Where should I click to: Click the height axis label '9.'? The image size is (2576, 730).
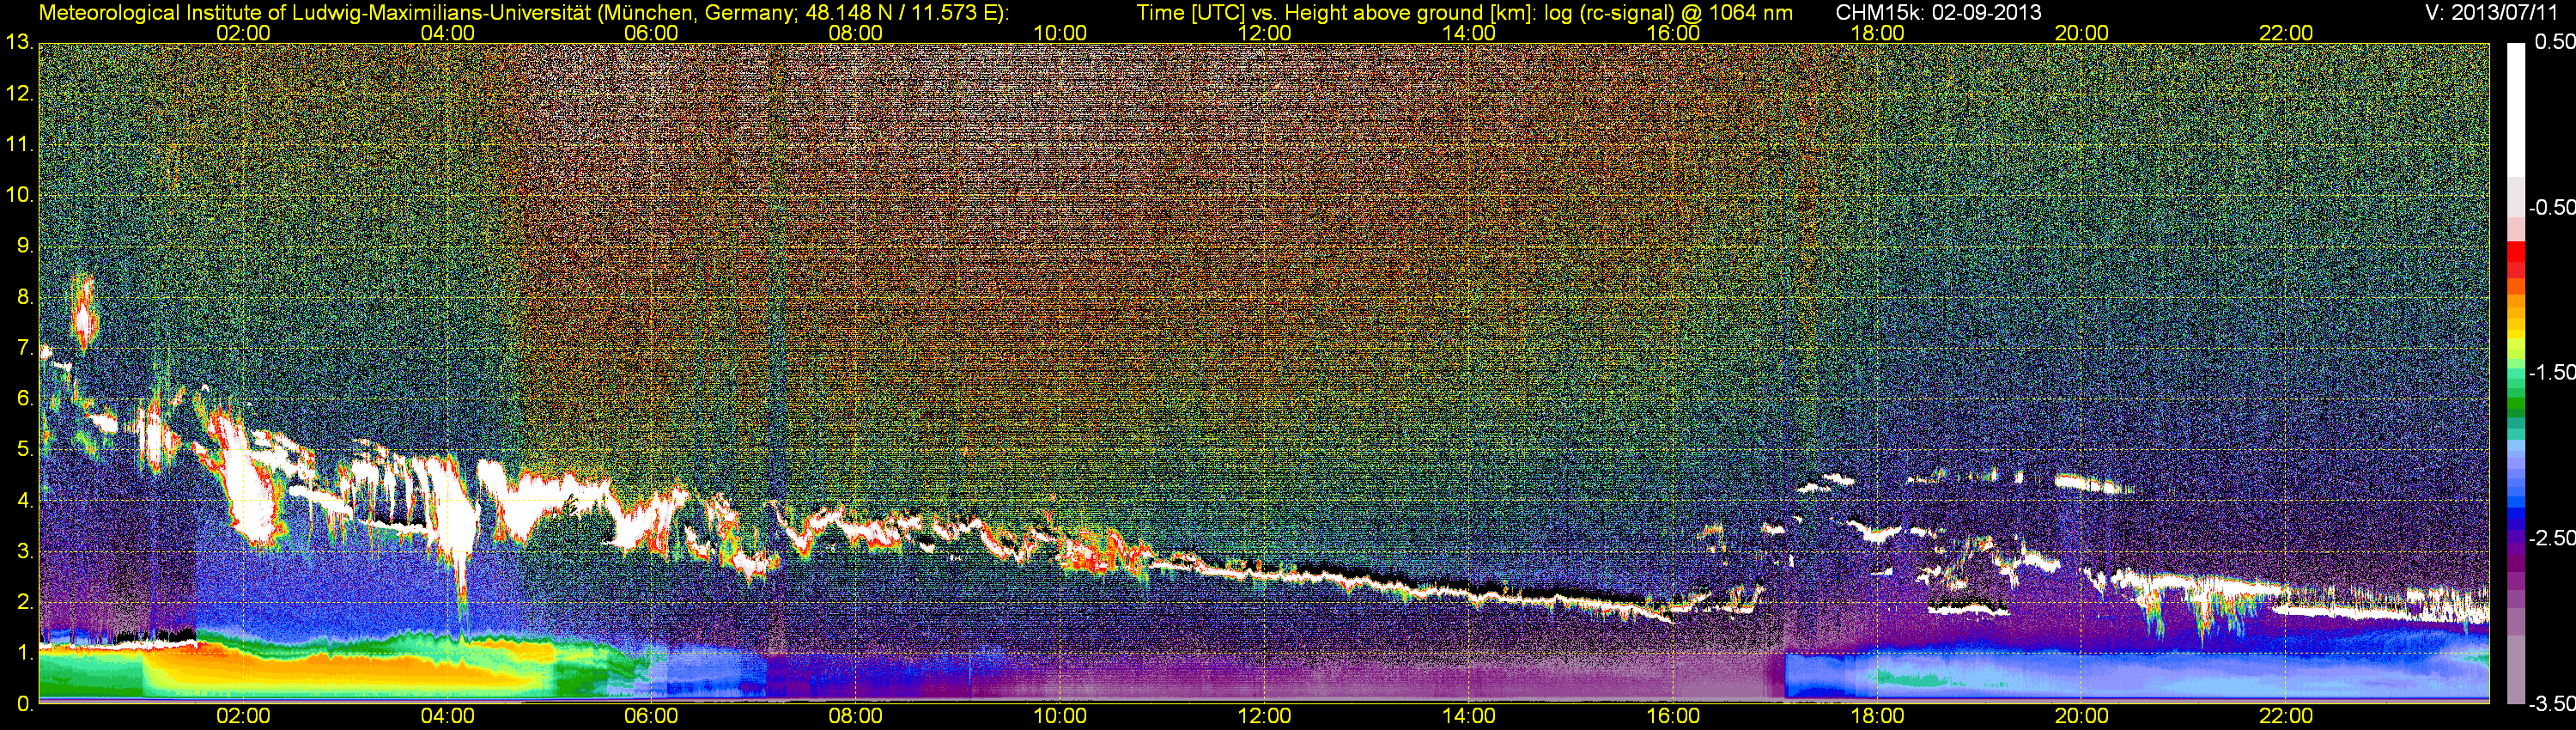point(25,246)
